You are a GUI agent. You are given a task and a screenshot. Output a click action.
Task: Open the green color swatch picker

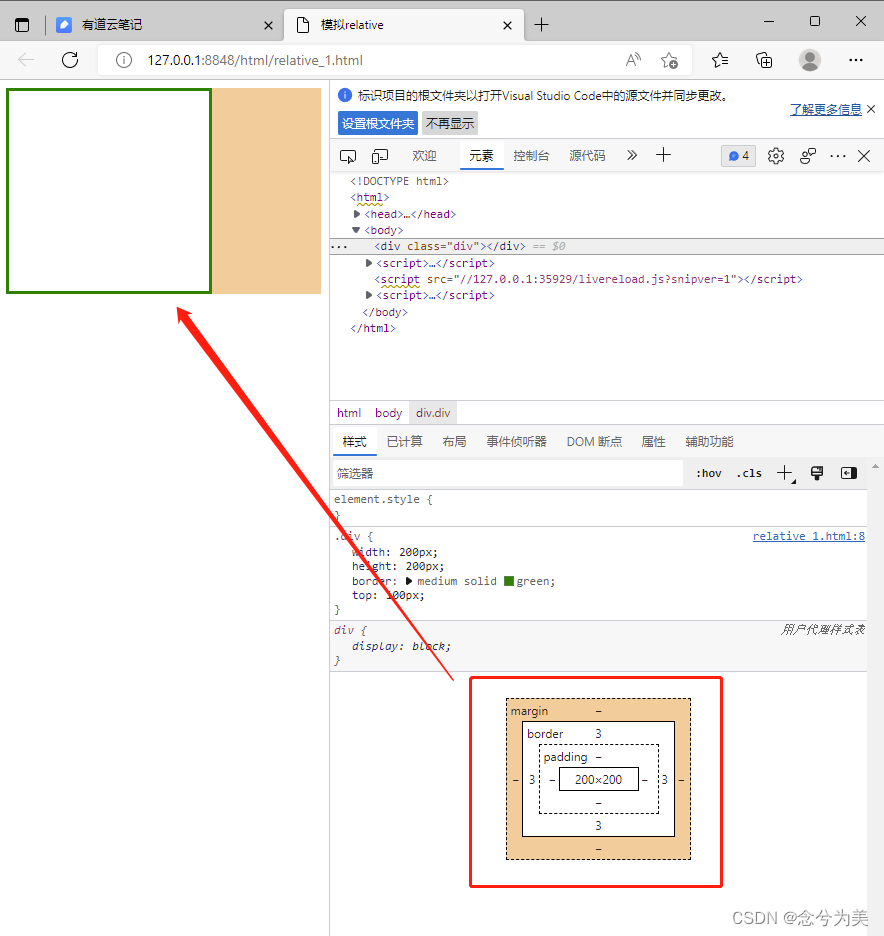pyautogui.click(x=509, y=581)
